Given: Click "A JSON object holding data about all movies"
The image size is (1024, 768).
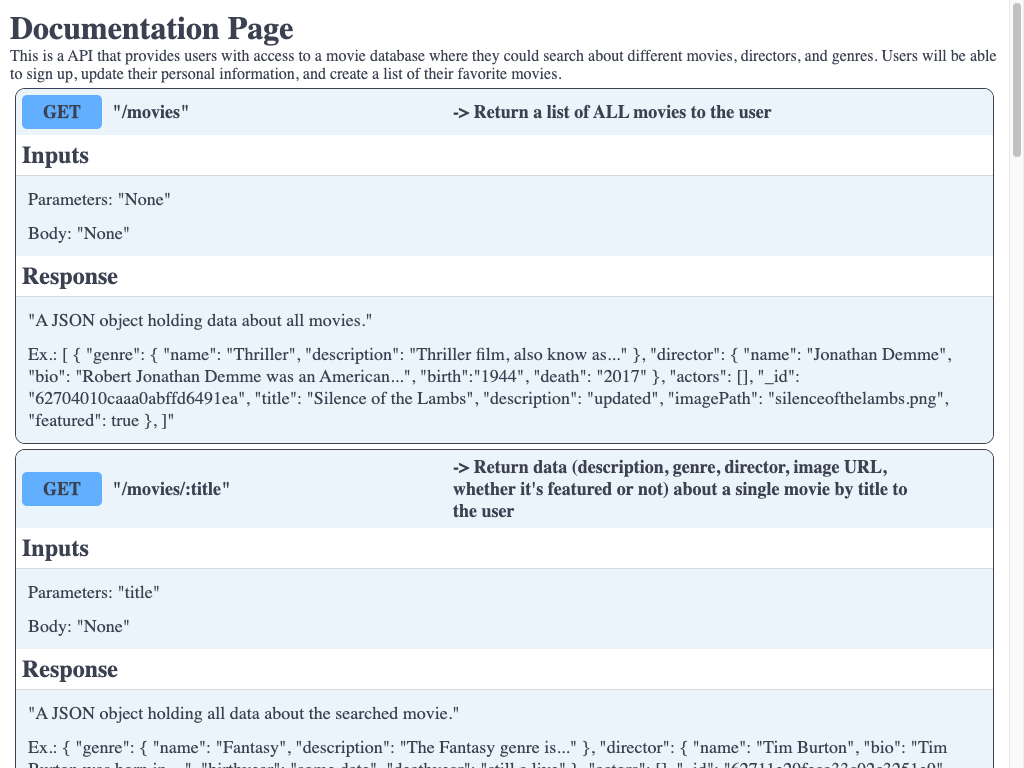Looking at the screenshot, I should click(x=200, y=320).
